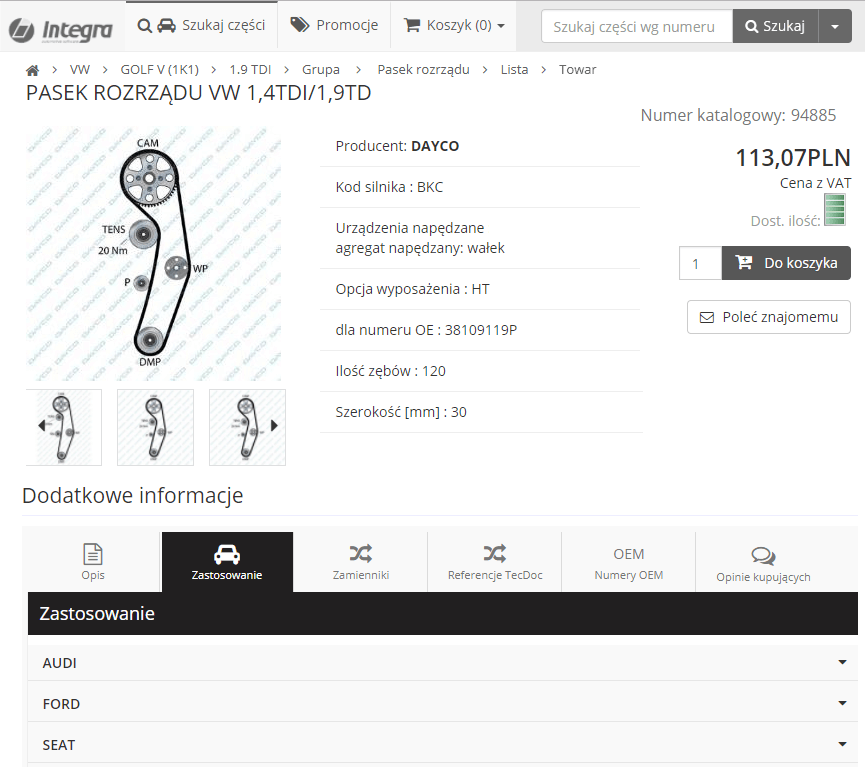Open the Opis tab
The height and width of the screenshot is (767, 865).
tap(93, 562)
